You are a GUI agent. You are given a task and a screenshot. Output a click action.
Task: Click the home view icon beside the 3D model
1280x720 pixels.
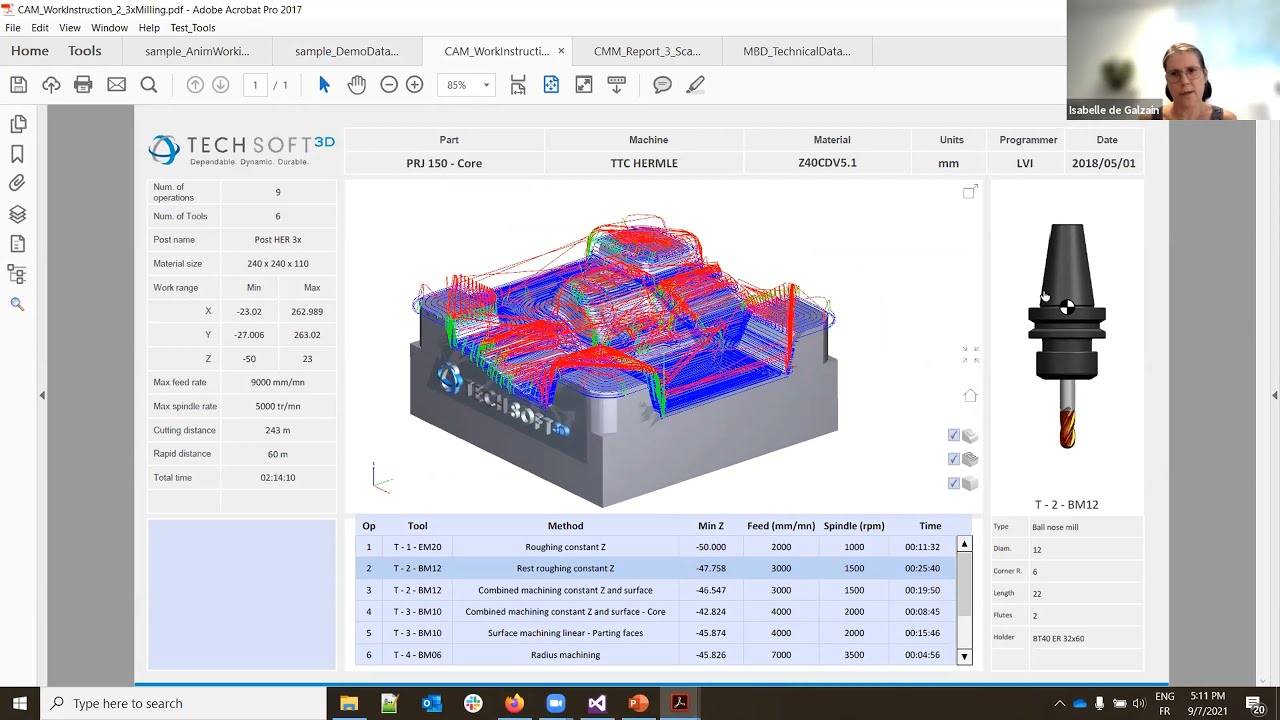(x=970, y=396)
